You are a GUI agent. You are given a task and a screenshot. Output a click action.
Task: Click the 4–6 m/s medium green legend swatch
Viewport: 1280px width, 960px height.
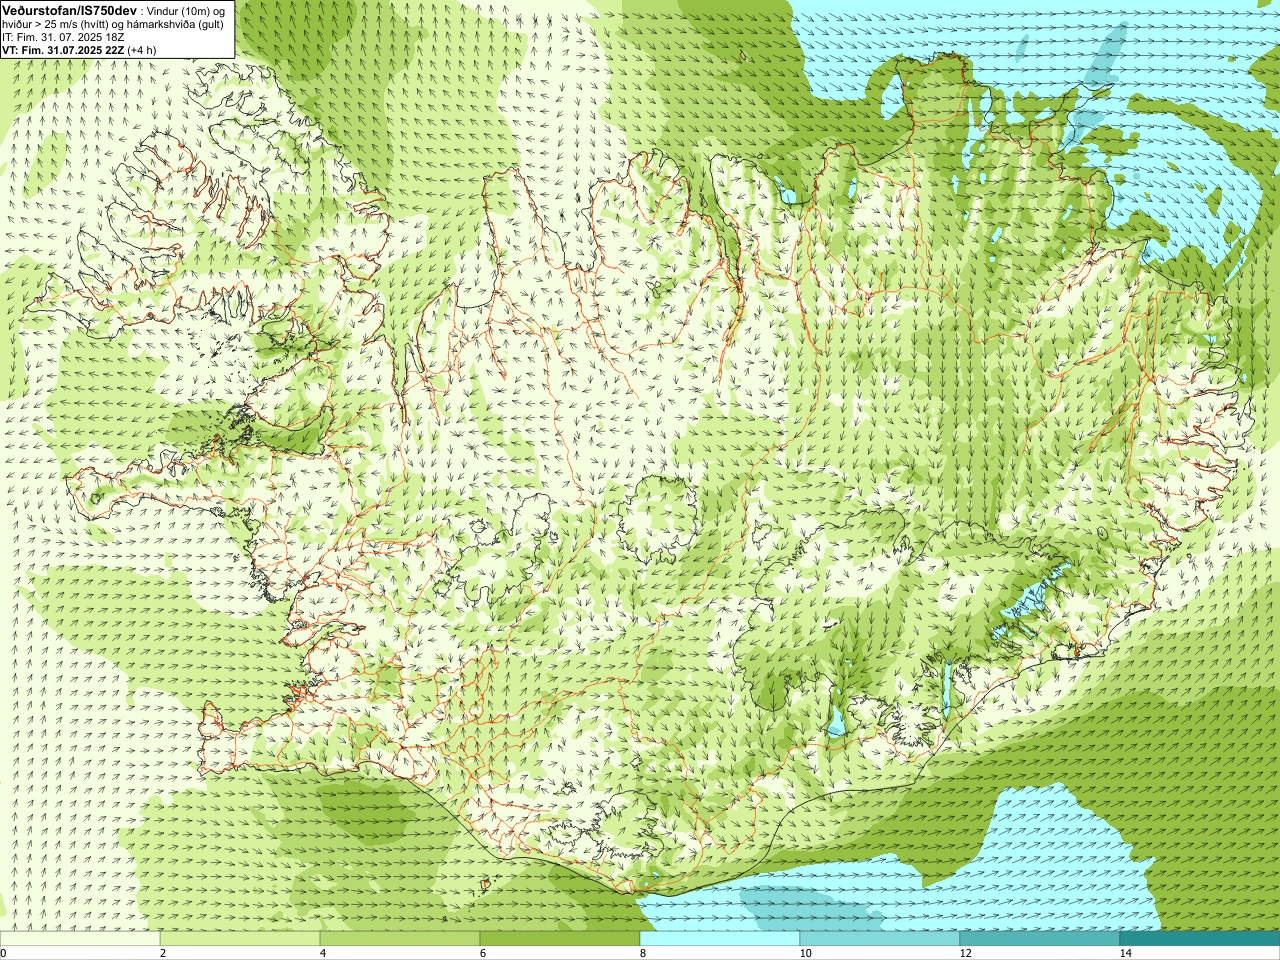click(400, 939)
